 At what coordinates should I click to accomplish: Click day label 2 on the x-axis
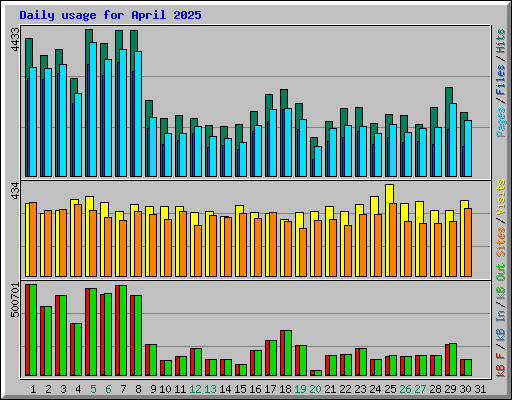coord(48,389)
